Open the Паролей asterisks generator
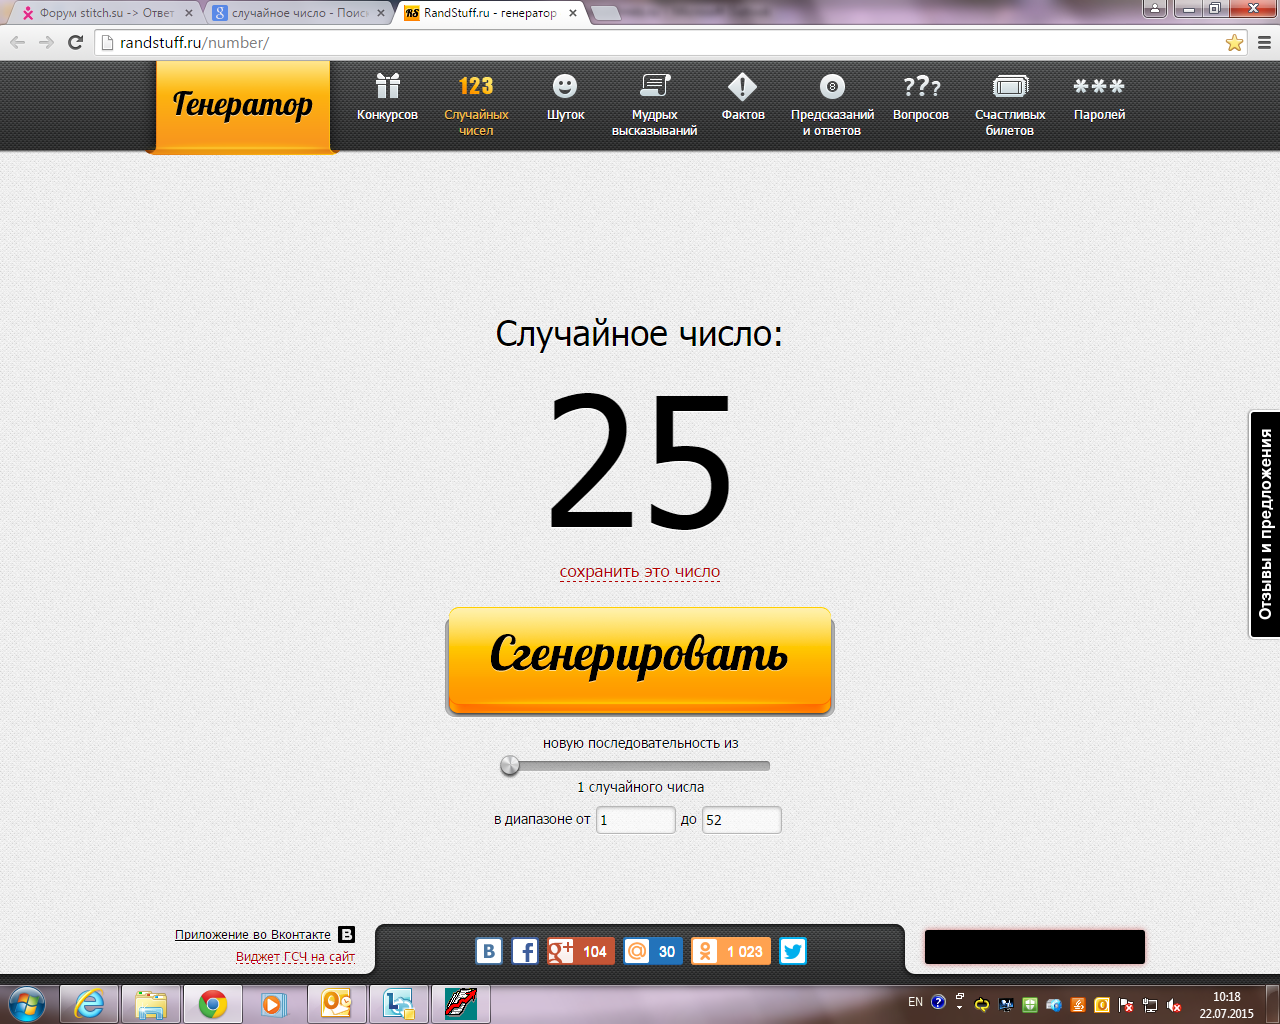The height and width of the screenshot is (1024, 1280). (x=1099, y=98)
